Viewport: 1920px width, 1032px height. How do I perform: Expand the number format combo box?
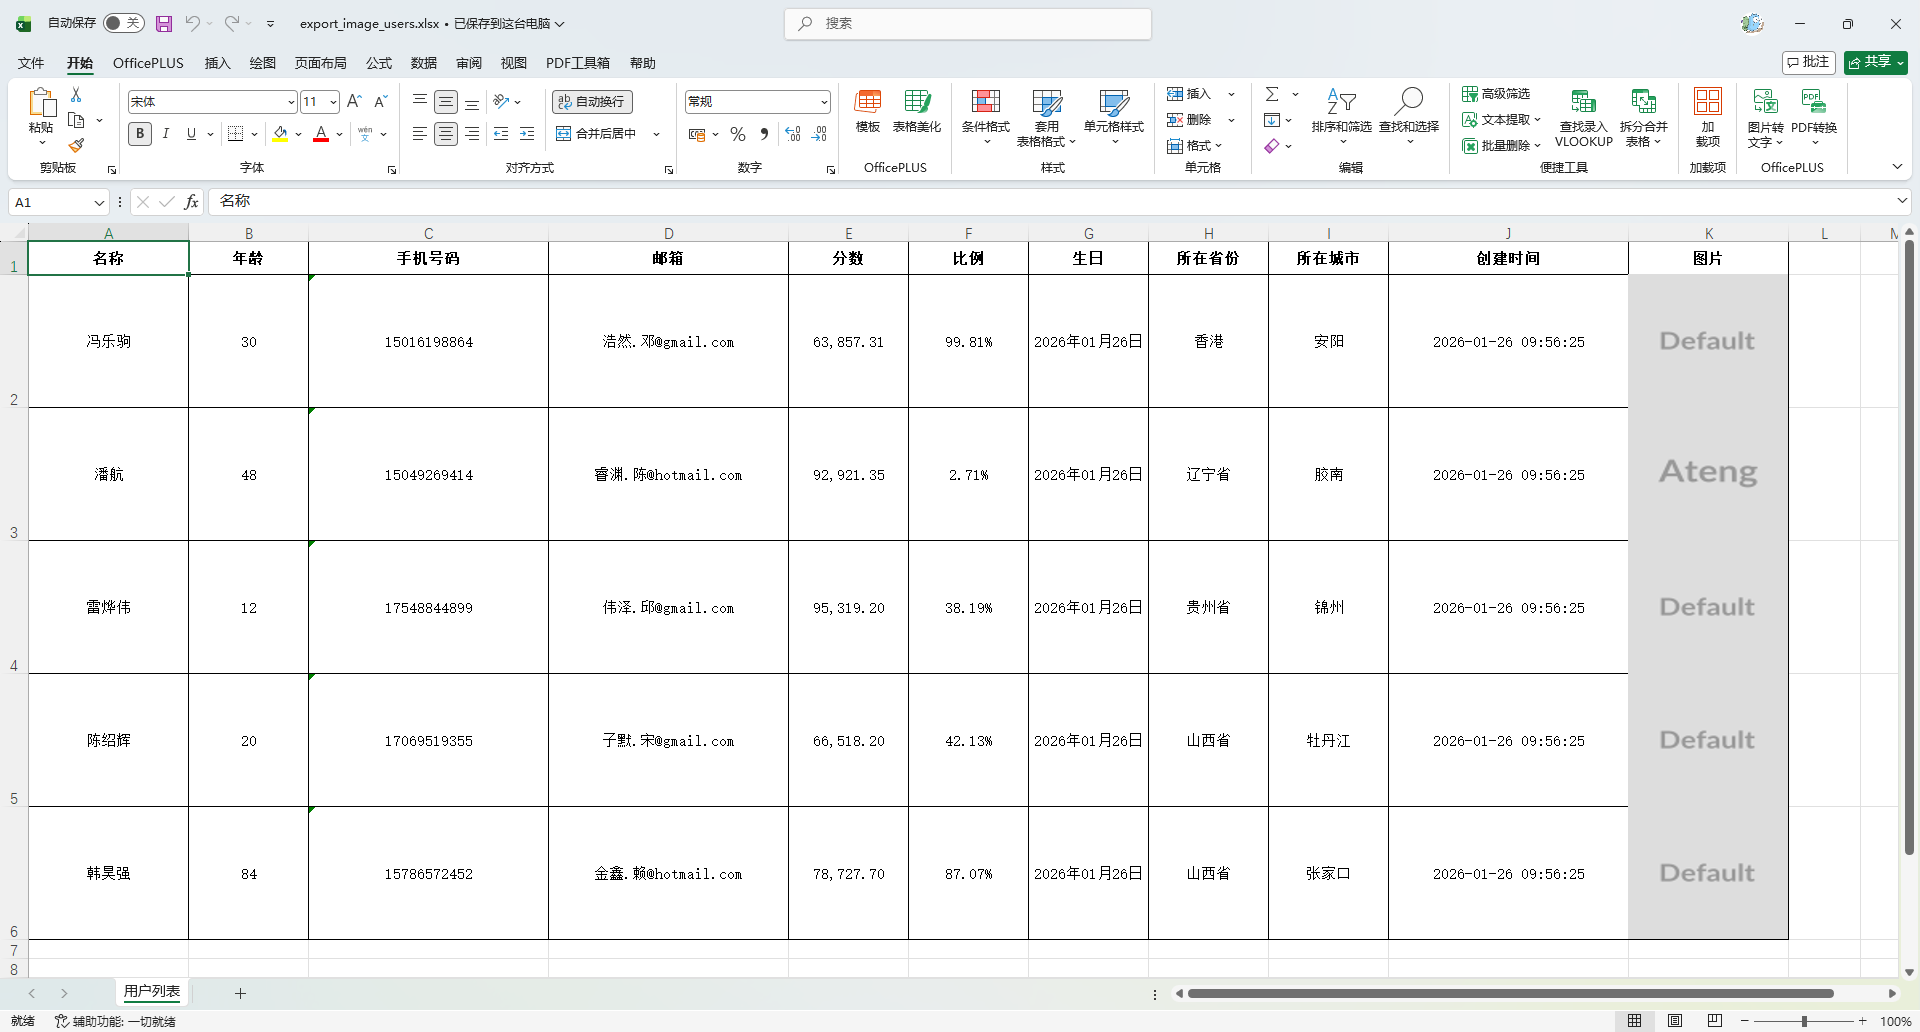pyautogui.click(x=824, y=102)
